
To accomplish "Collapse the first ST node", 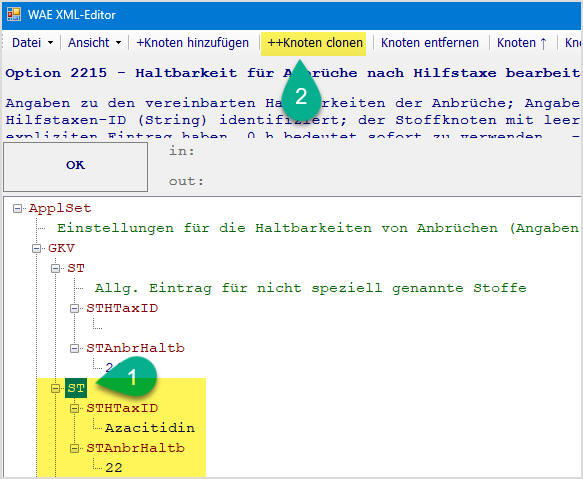I will point(55,268).
